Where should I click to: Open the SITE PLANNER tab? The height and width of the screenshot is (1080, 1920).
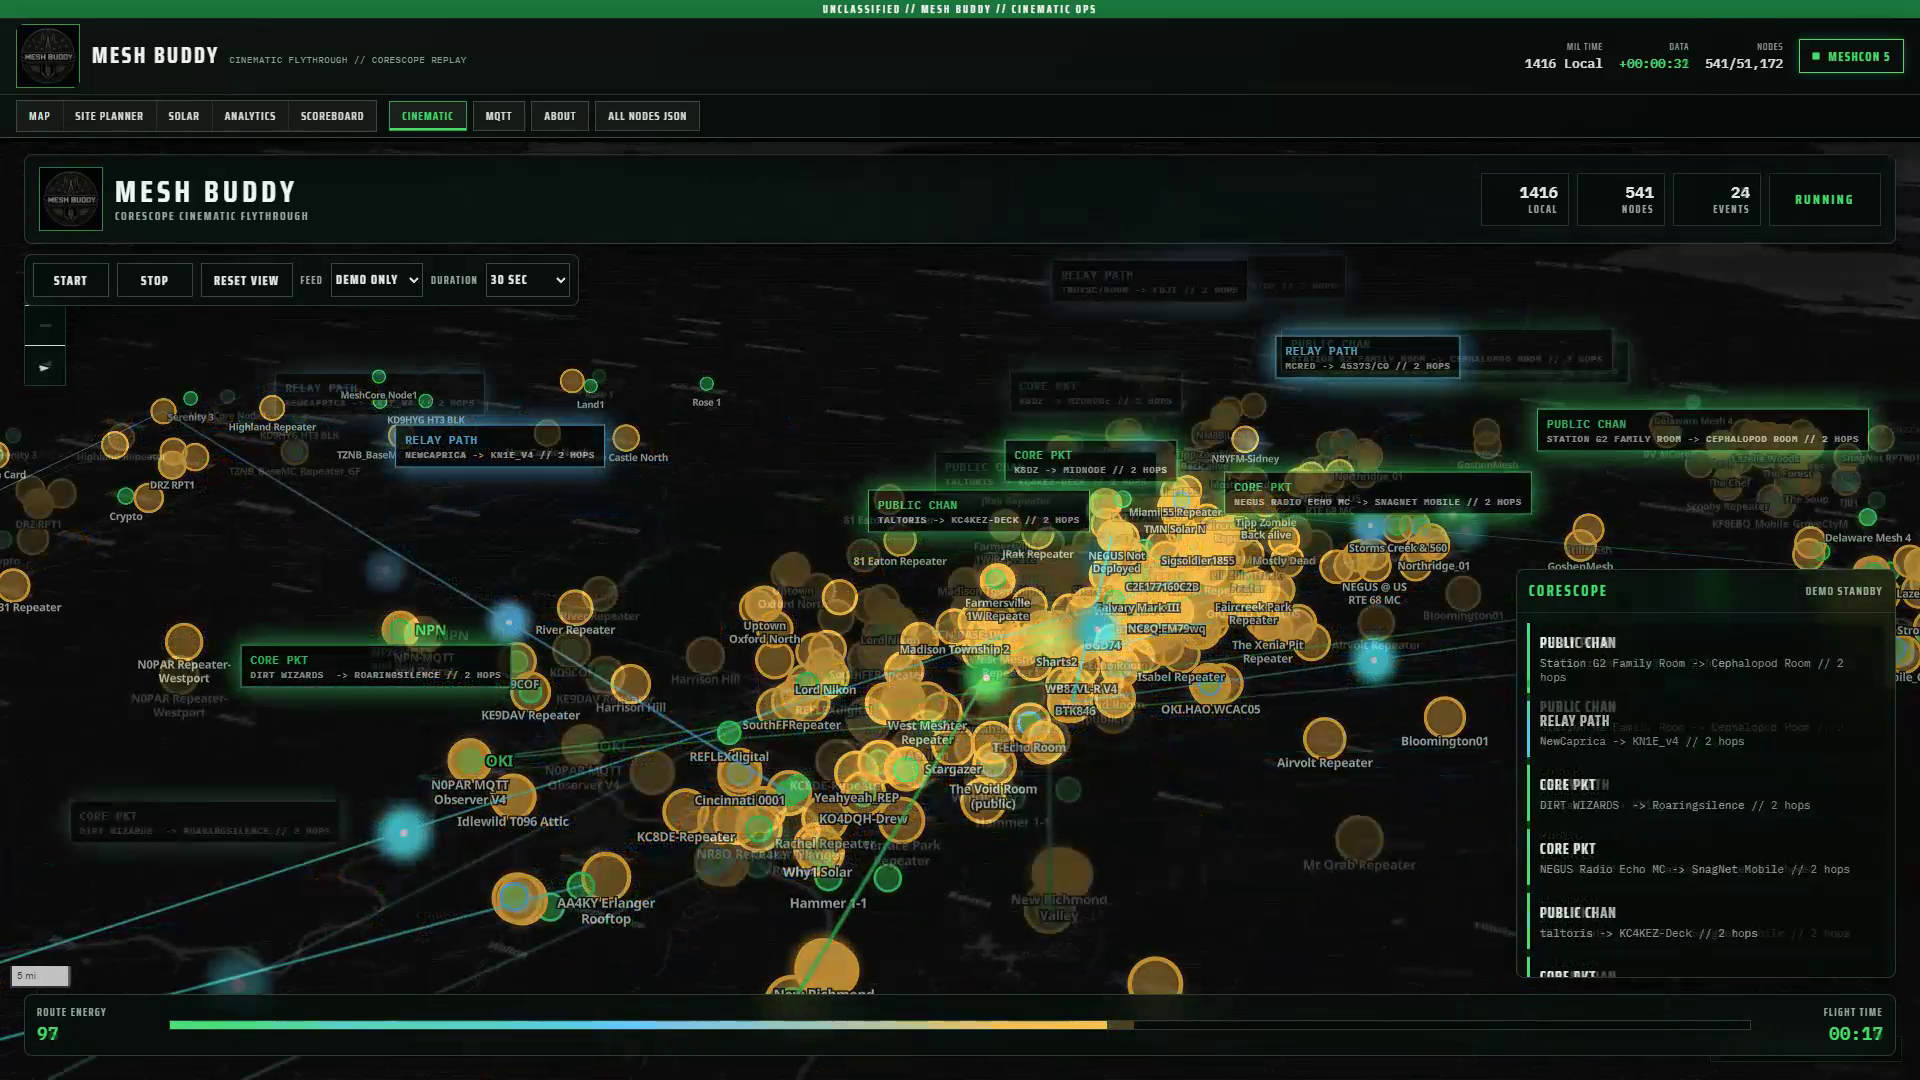click(x=109, y=116)
